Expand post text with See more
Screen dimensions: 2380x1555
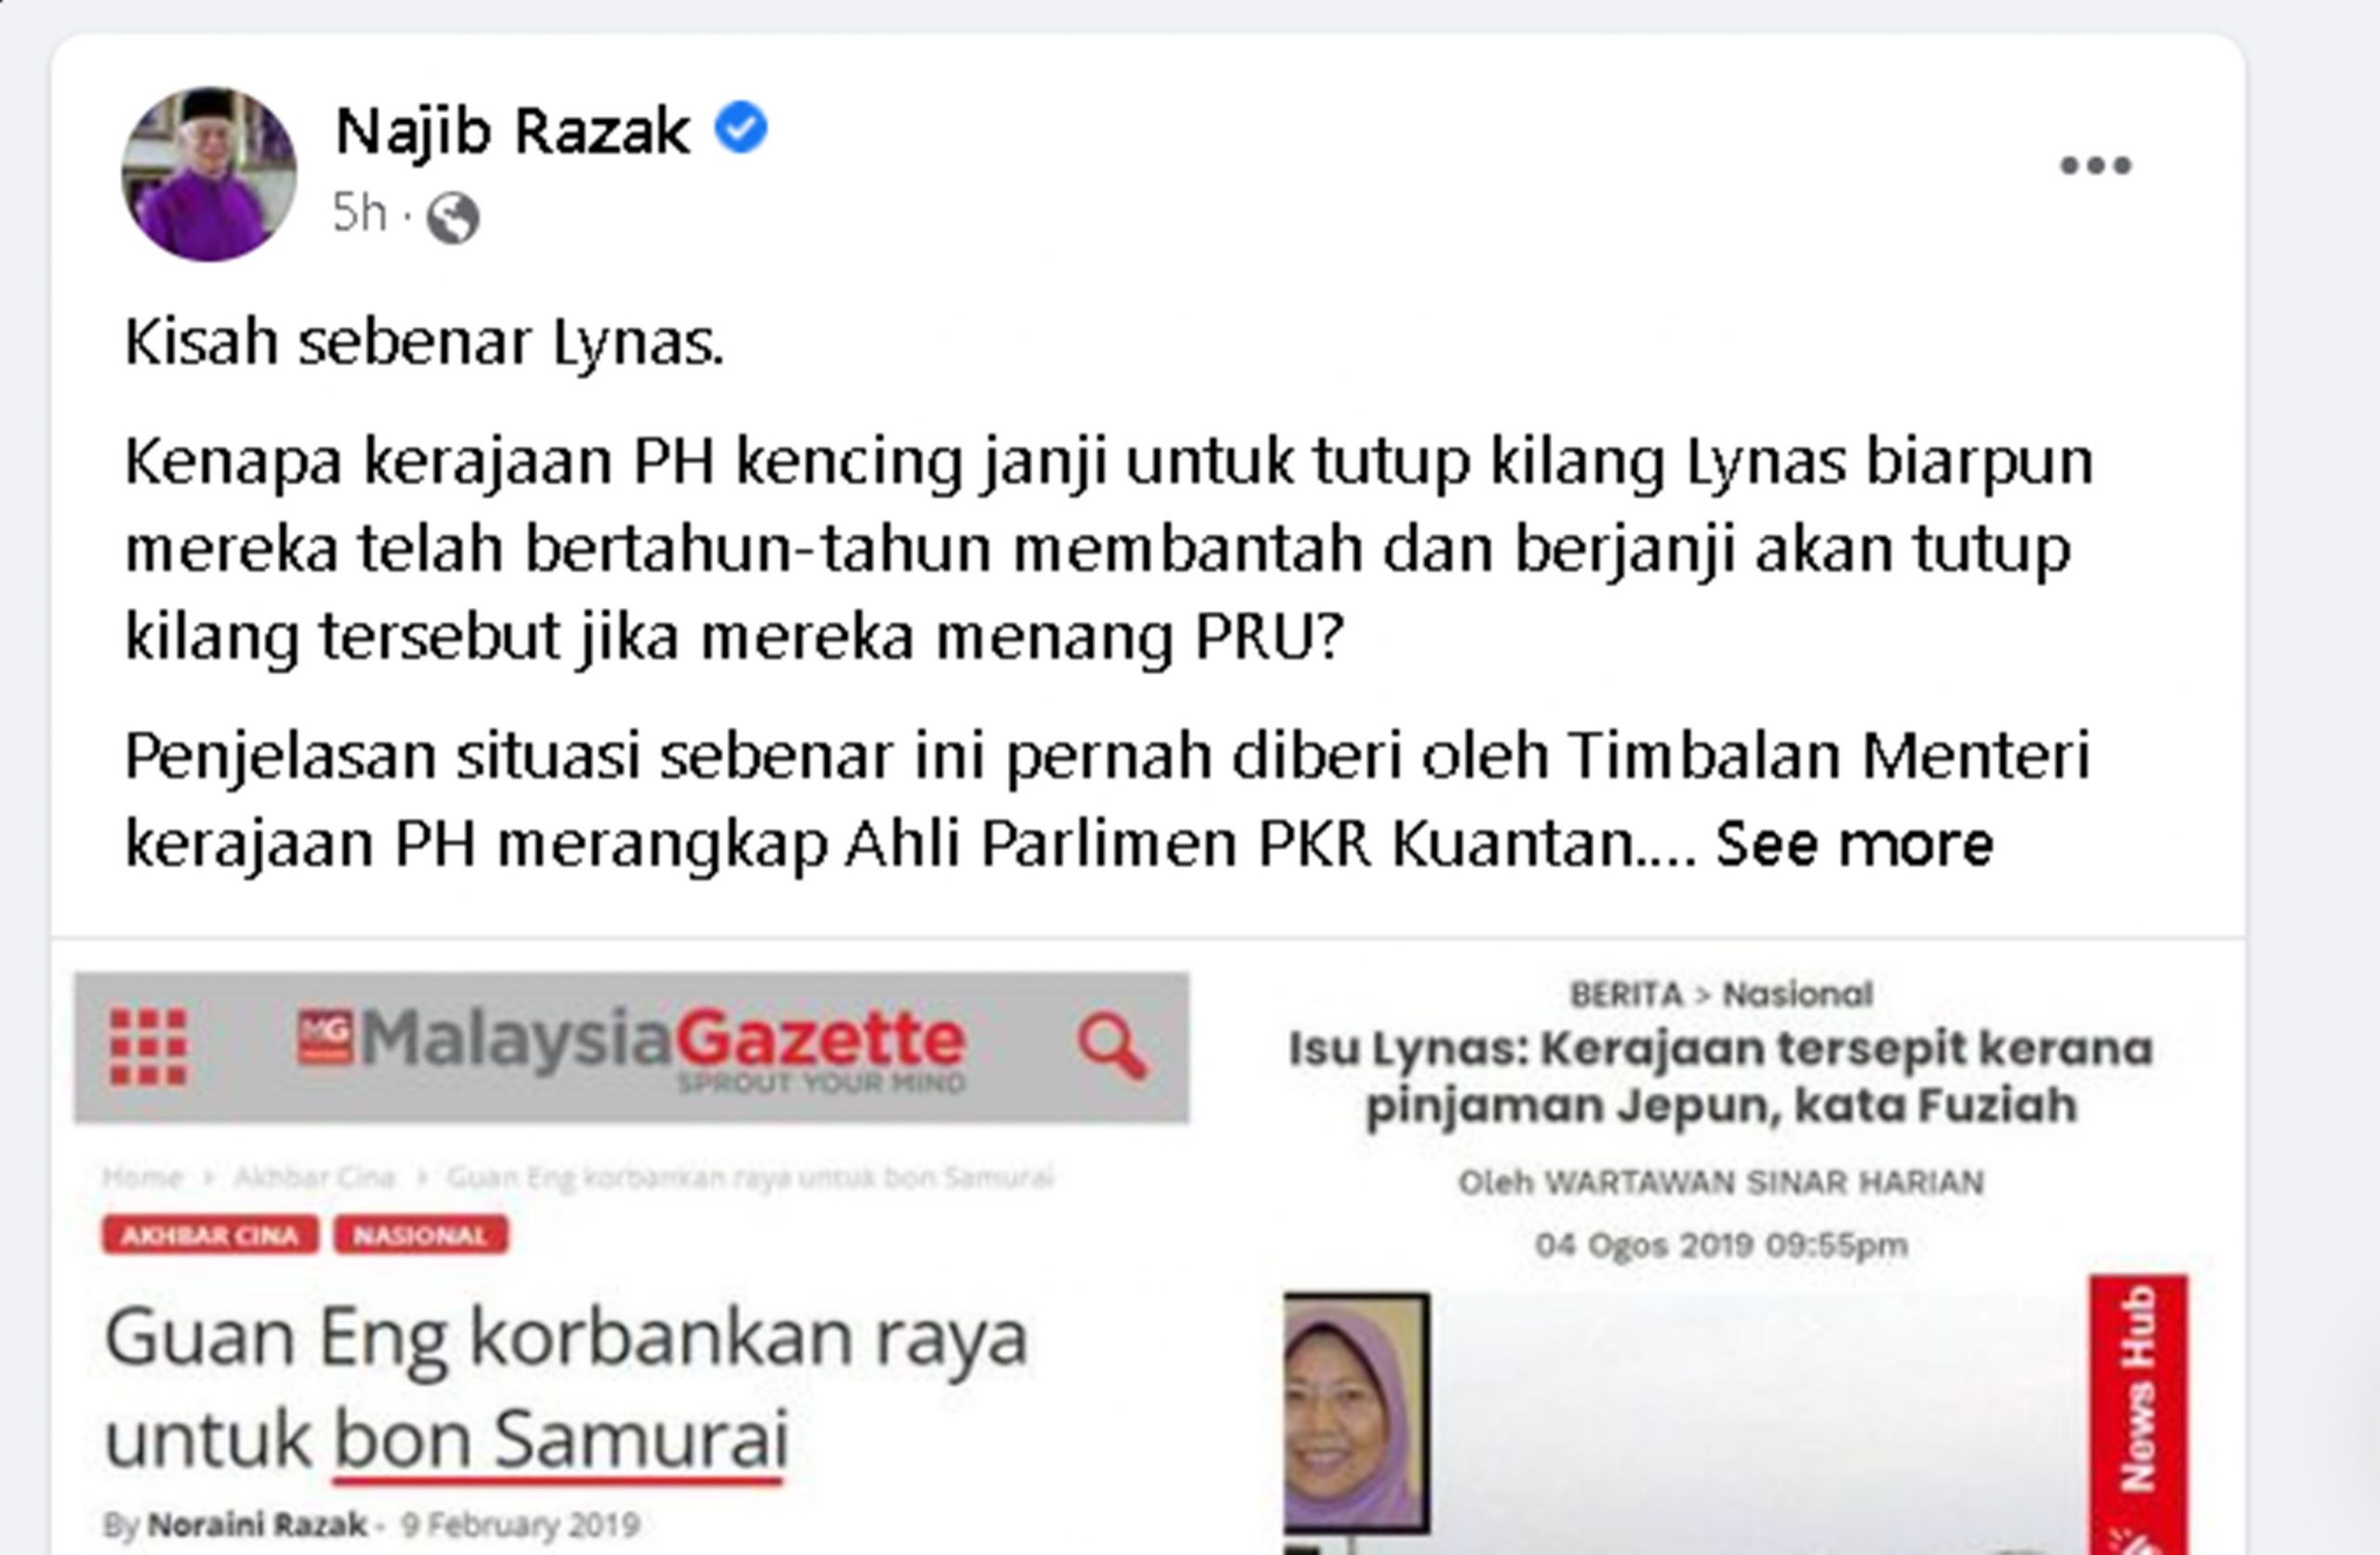click(1855, 844)
